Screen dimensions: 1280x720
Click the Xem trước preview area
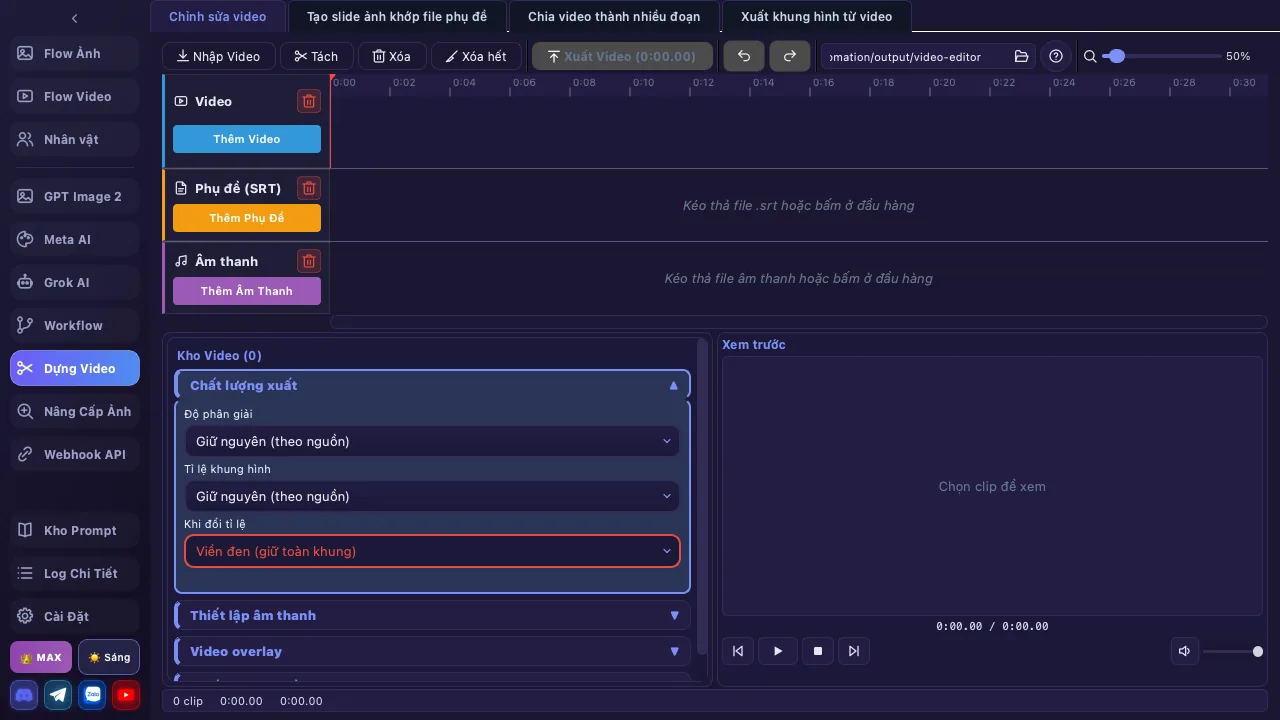992,486
